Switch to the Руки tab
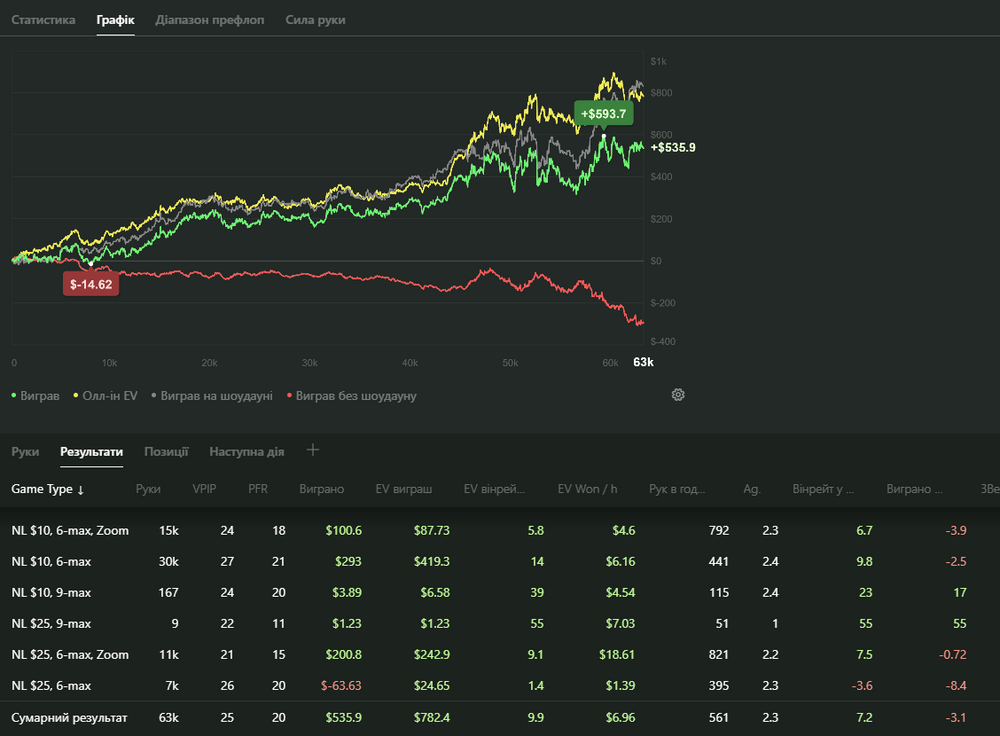 (x=25, y=452)
